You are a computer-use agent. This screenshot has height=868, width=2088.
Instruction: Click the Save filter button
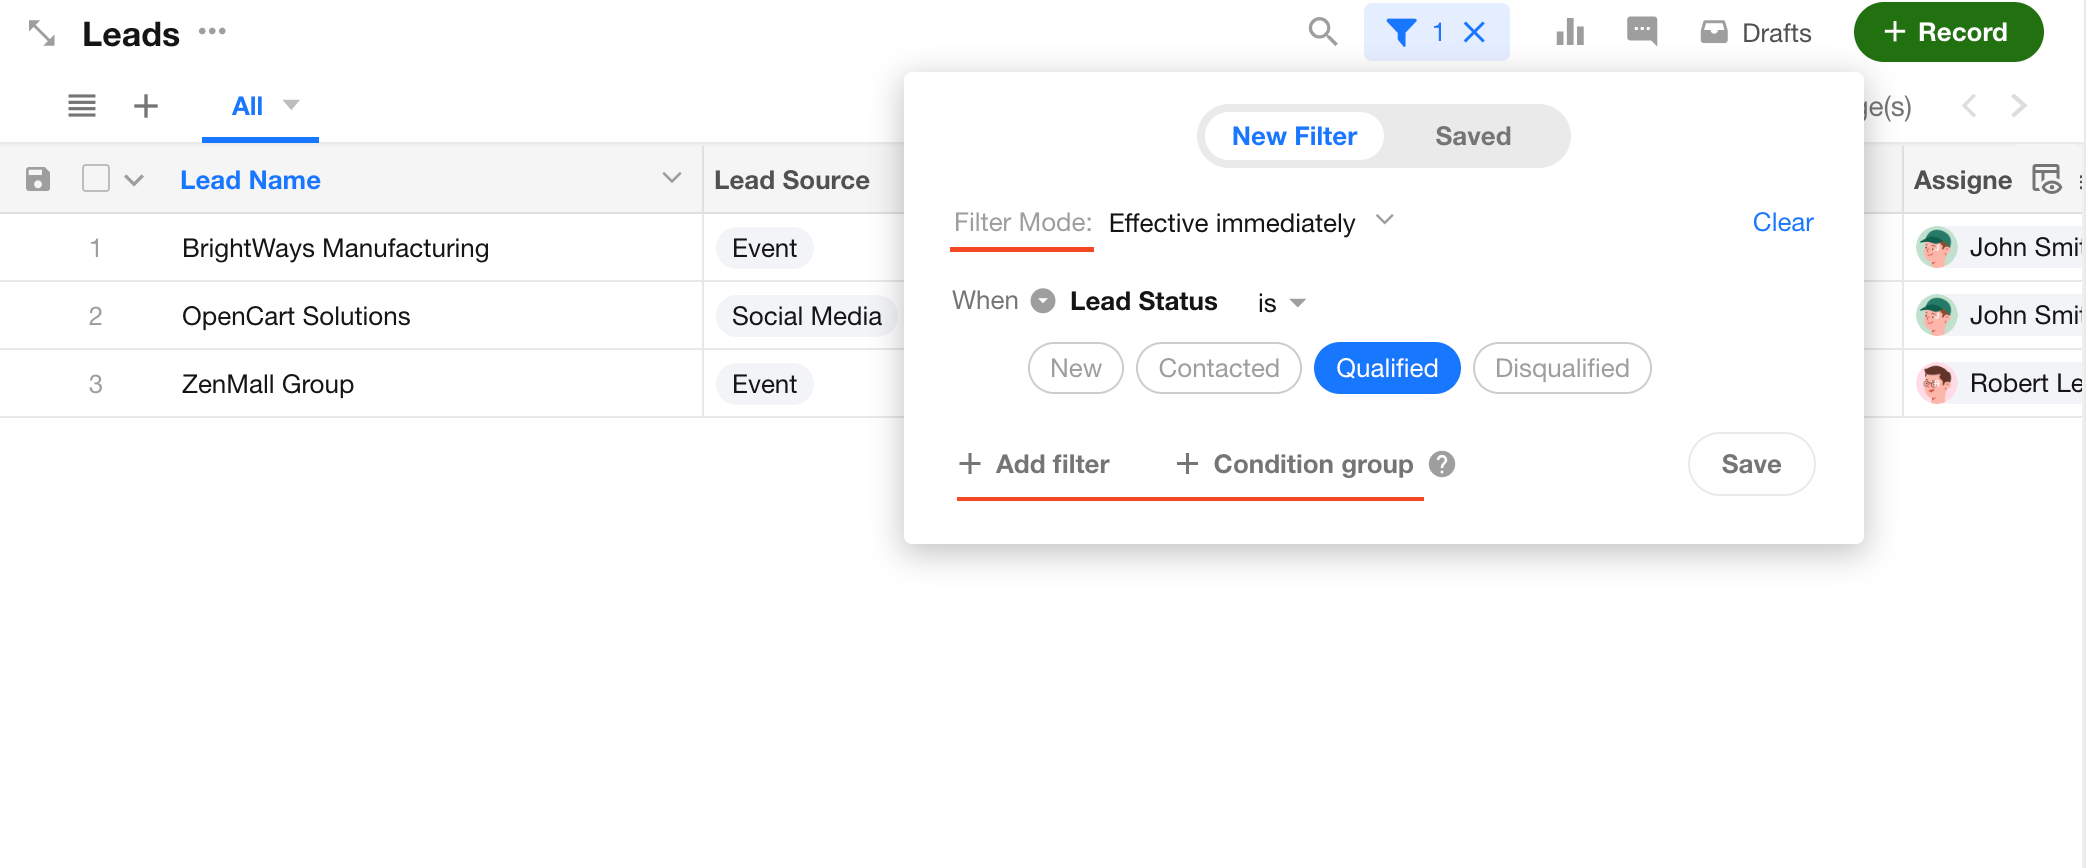point(1750,464)
